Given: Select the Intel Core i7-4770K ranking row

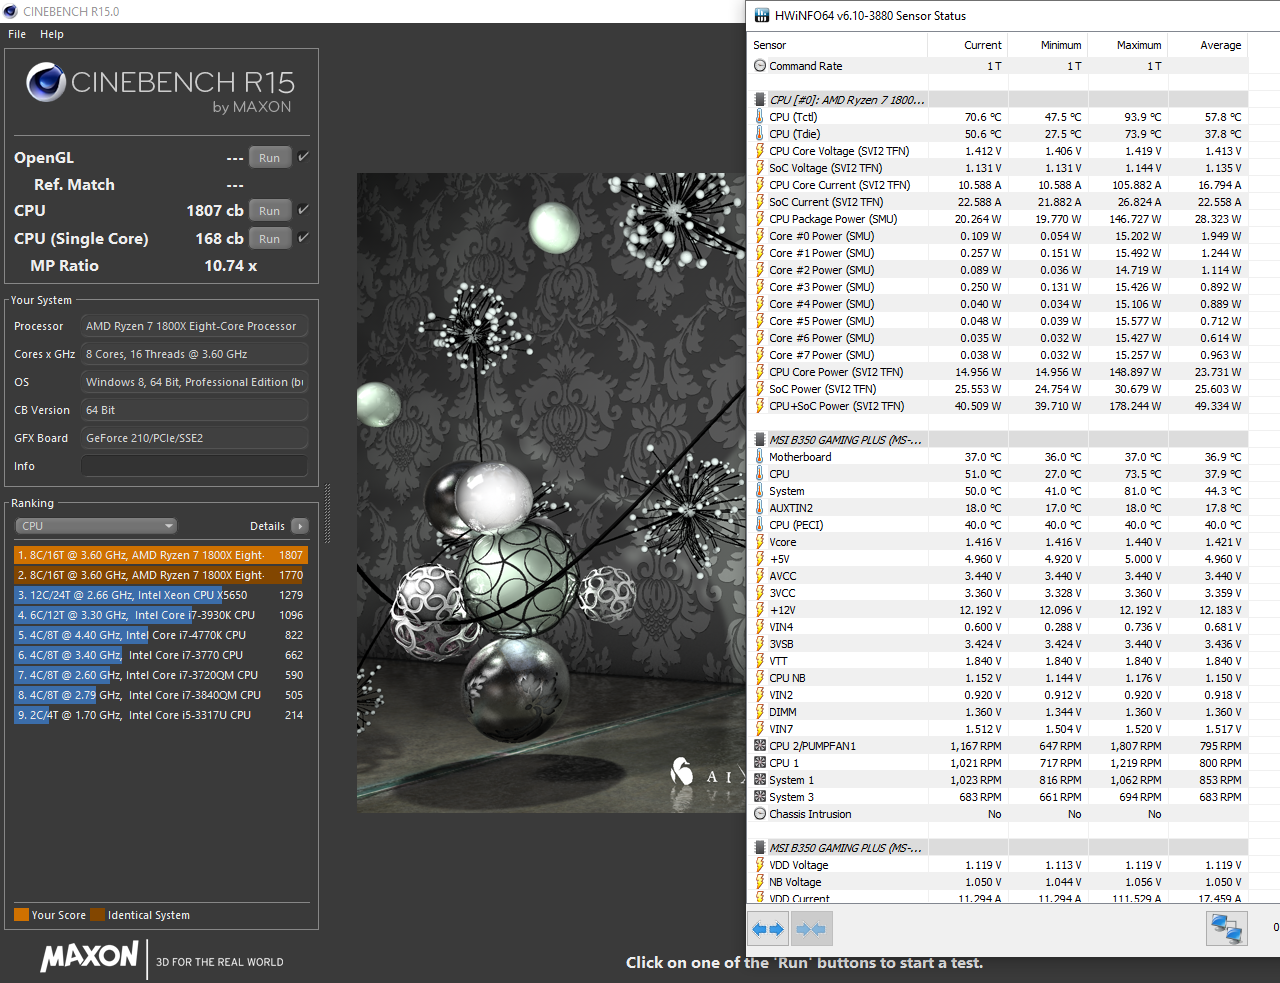Looking at the screenshot, I should [161, 635].
